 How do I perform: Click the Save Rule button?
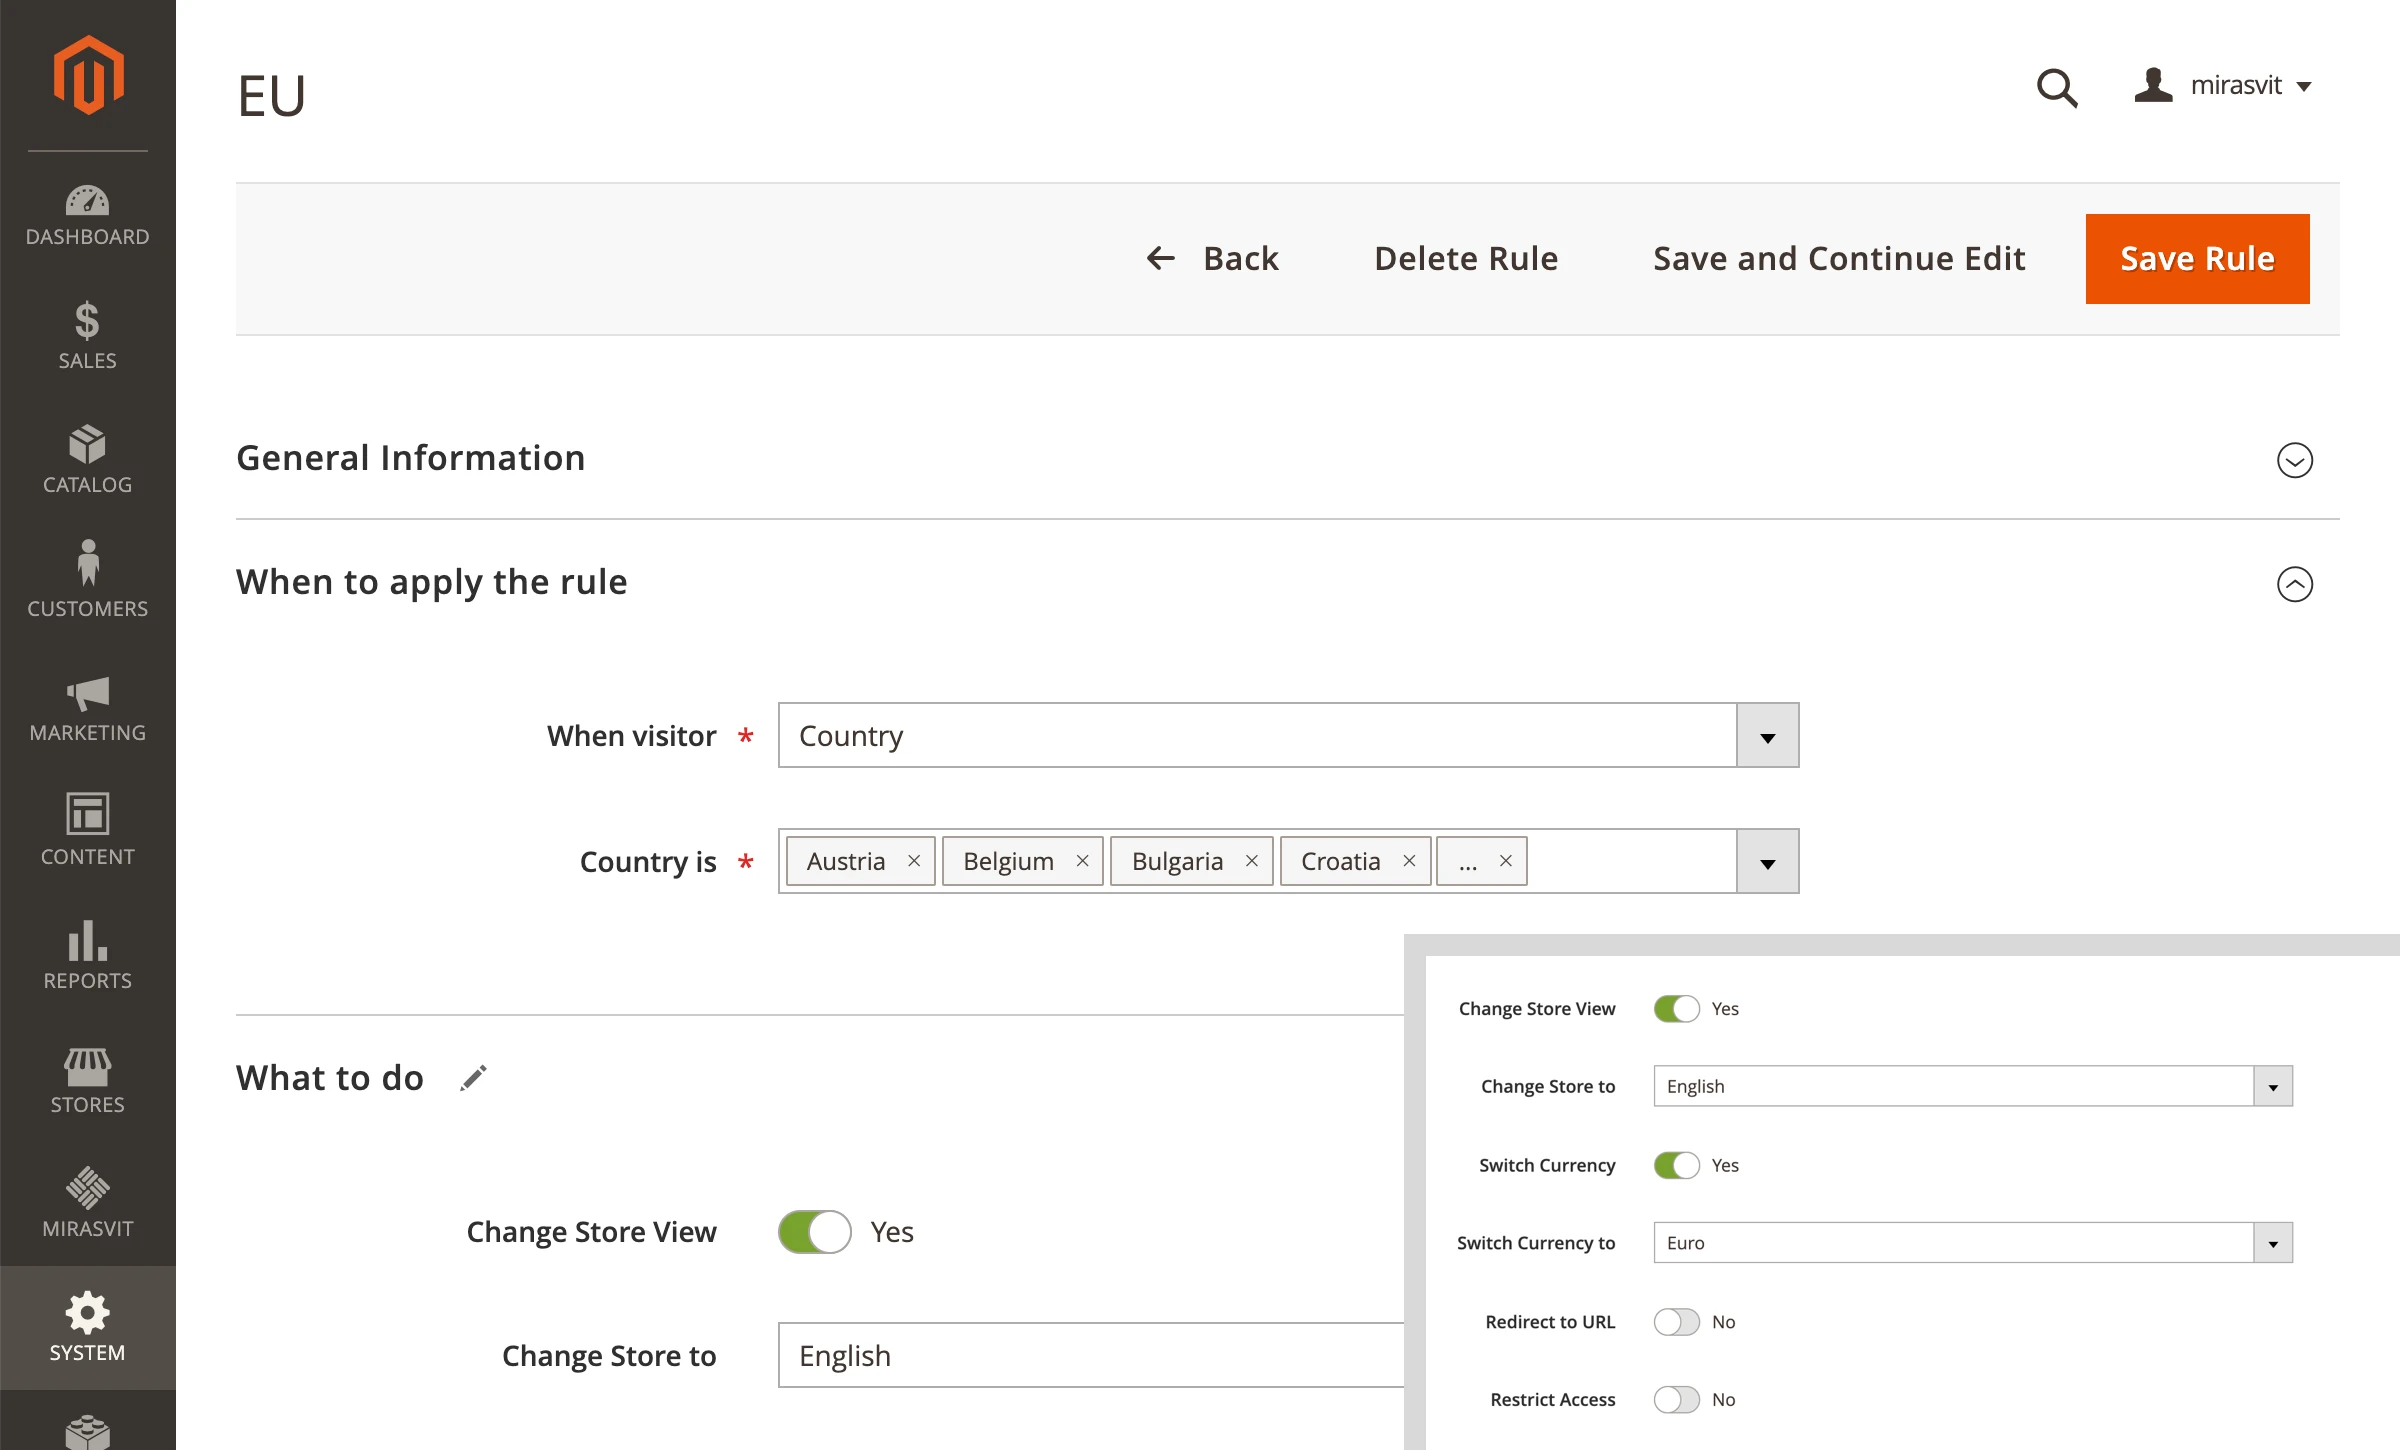(2196, 258)
